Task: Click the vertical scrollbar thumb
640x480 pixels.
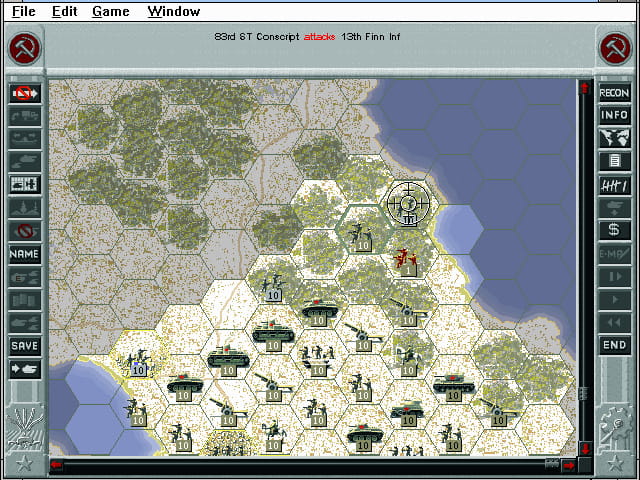Action: [x=584, y=393]
